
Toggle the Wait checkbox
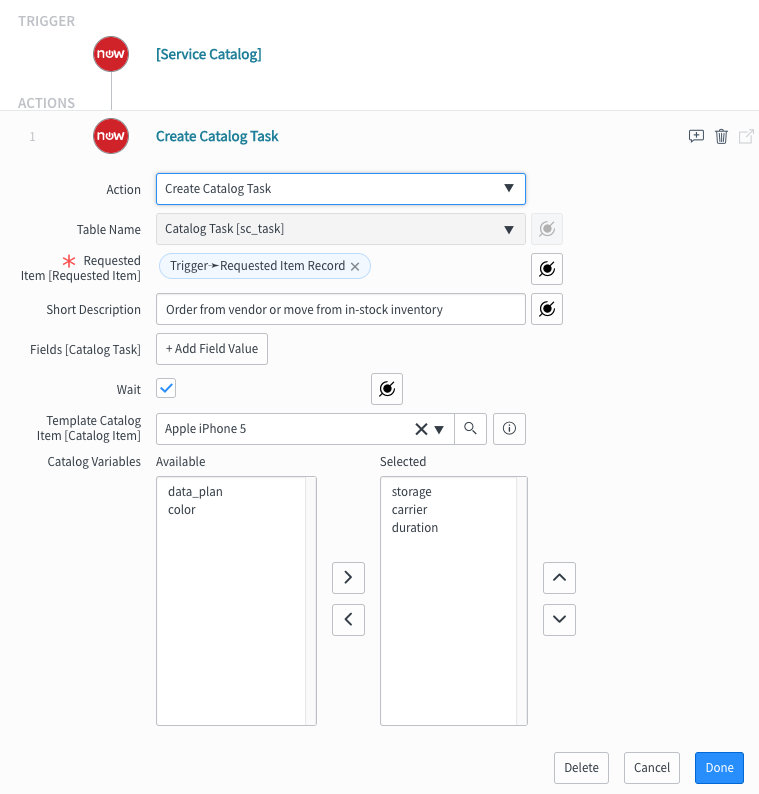click(166, 388)
